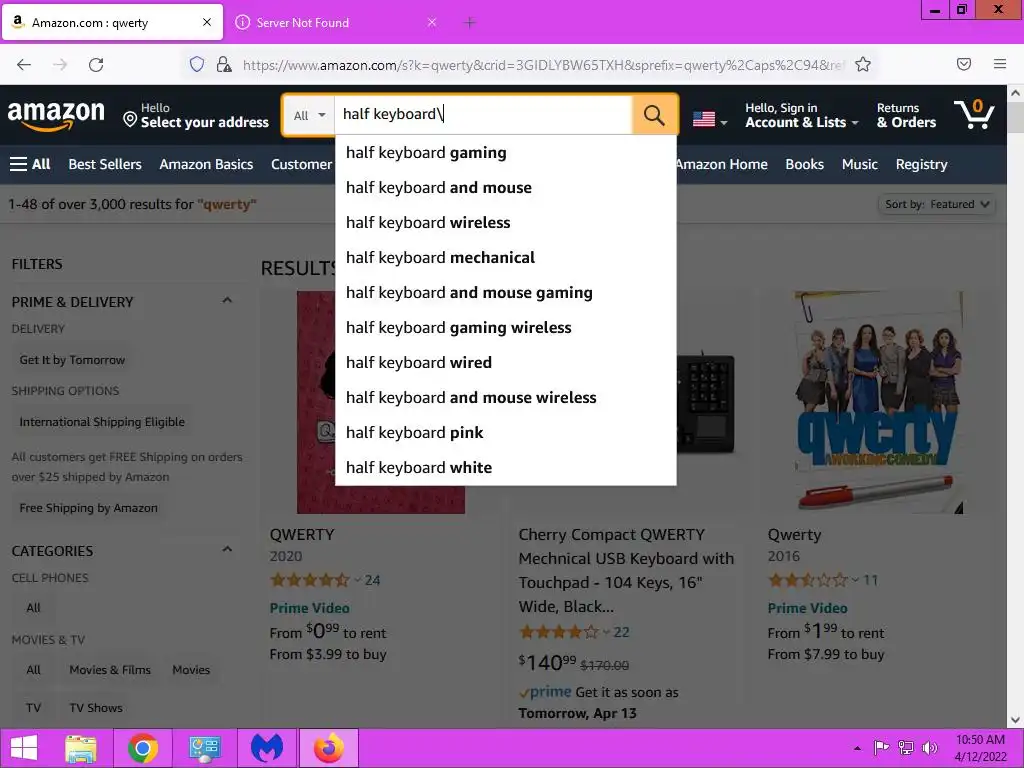The height and width of the screenshot is (768, 1024).
Task: Open a new tab with plus
Action: click(x=470, y=23)
